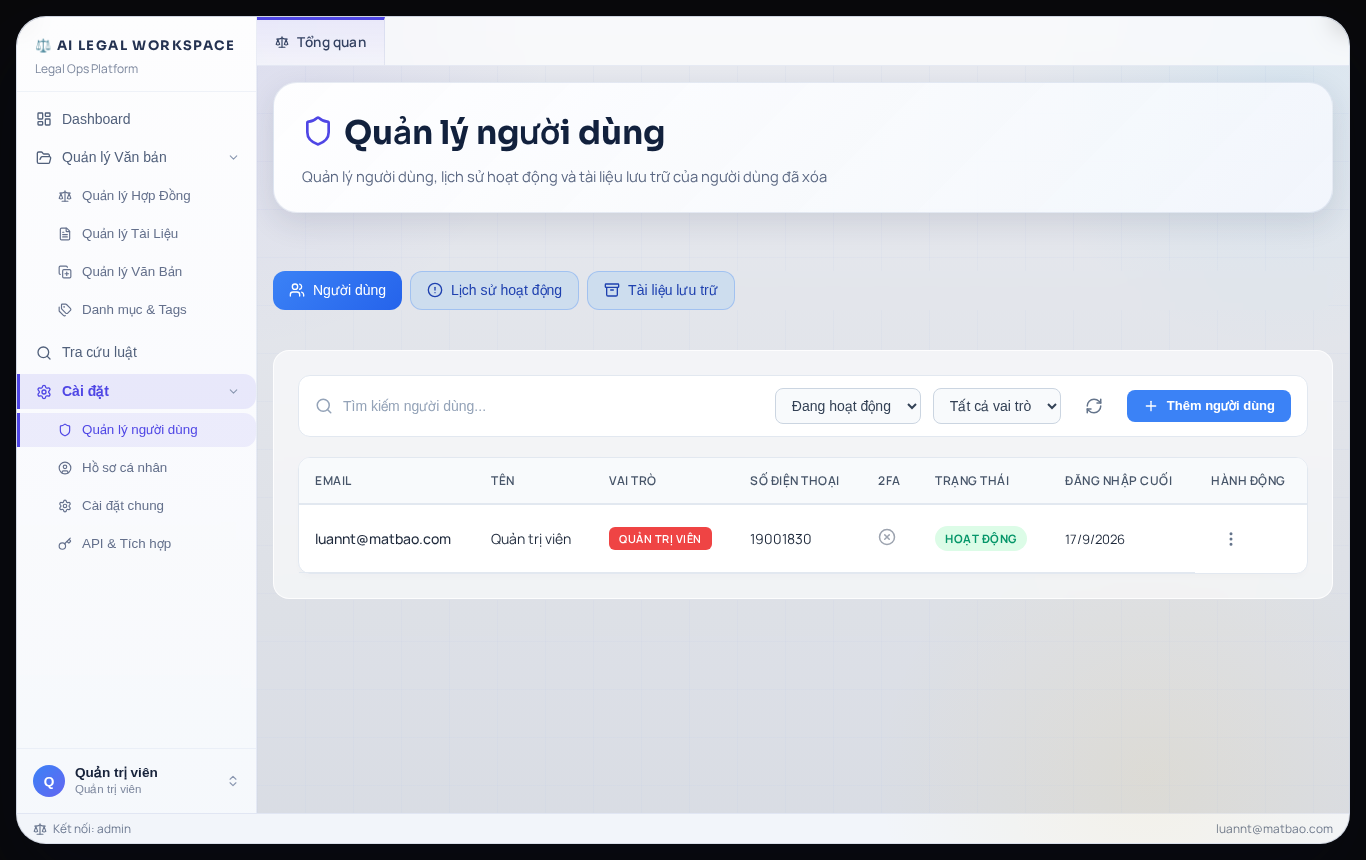1366x860 pixels.
Task: Click the Q avatar in the sidebar footer
Action: click(49, 781)
